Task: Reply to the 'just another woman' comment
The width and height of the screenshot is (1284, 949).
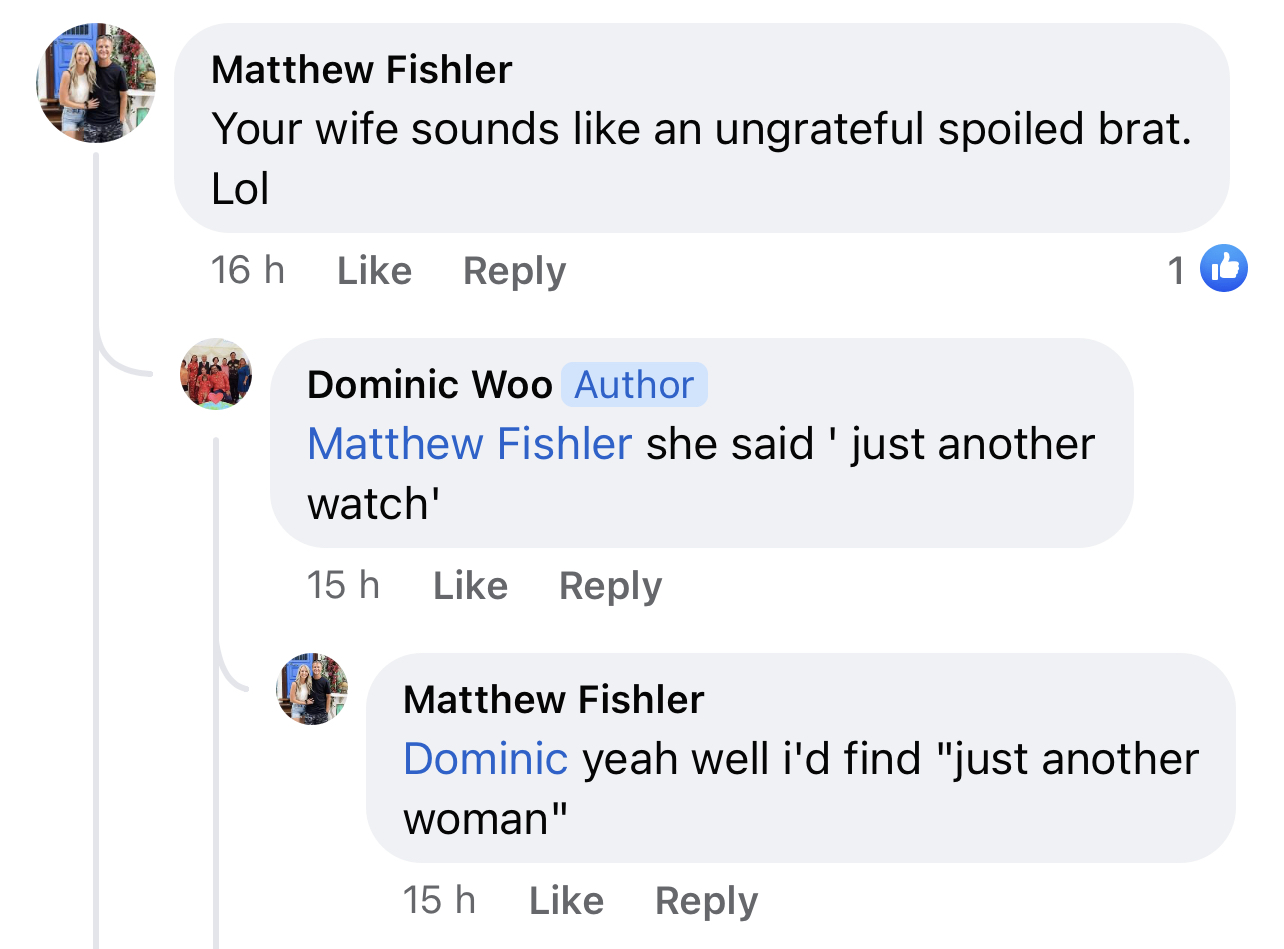Action: pyautogui.click(x=706, y=902)
